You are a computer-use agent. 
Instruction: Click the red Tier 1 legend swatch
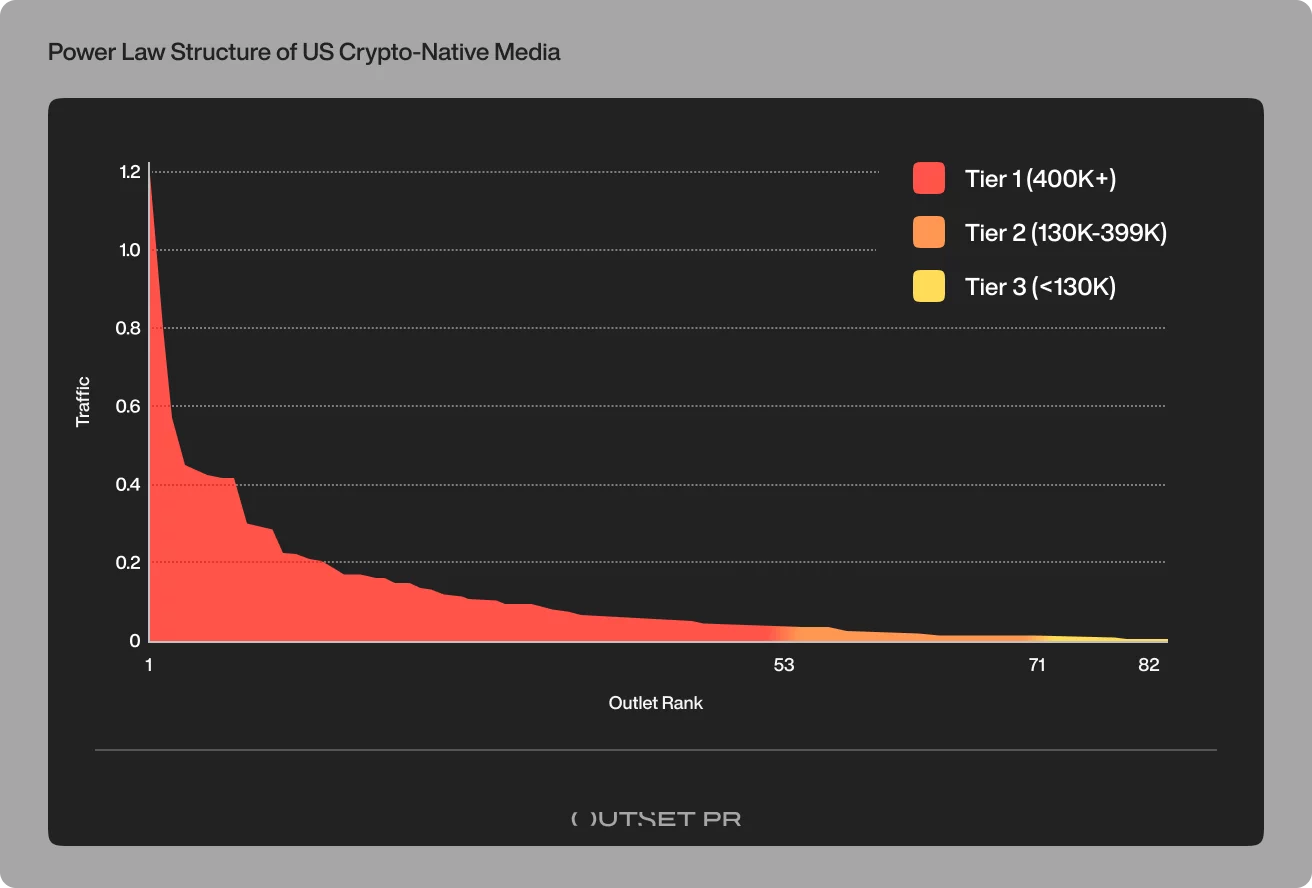(929, 178)
